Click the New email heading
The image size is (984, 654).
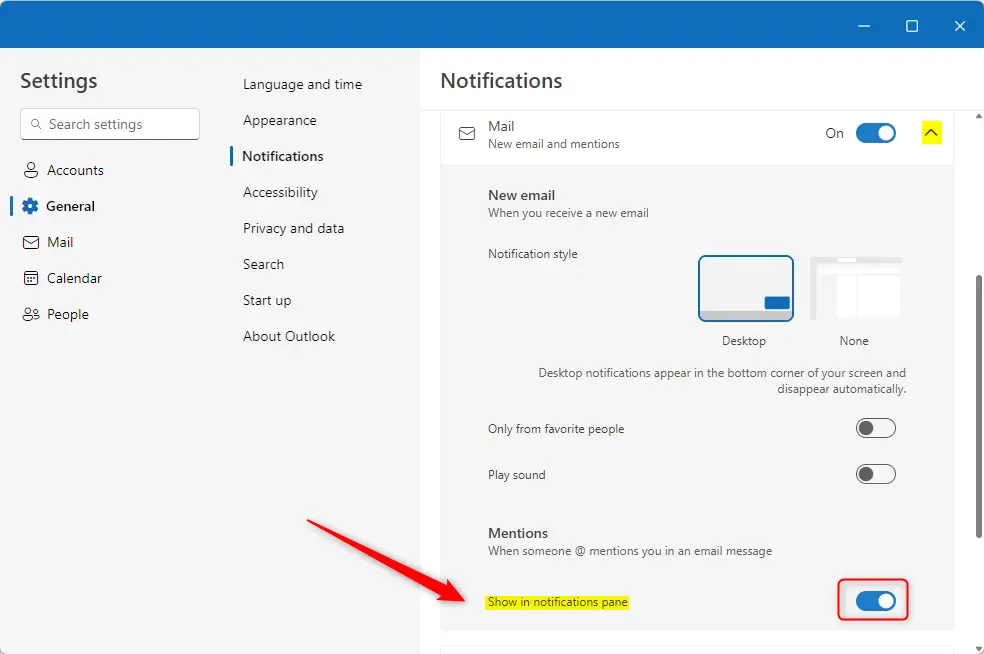point(521,195)
